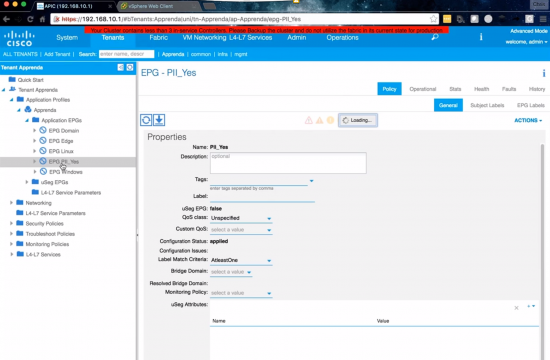Click the Apprenda application profile icon

(28, 109)
